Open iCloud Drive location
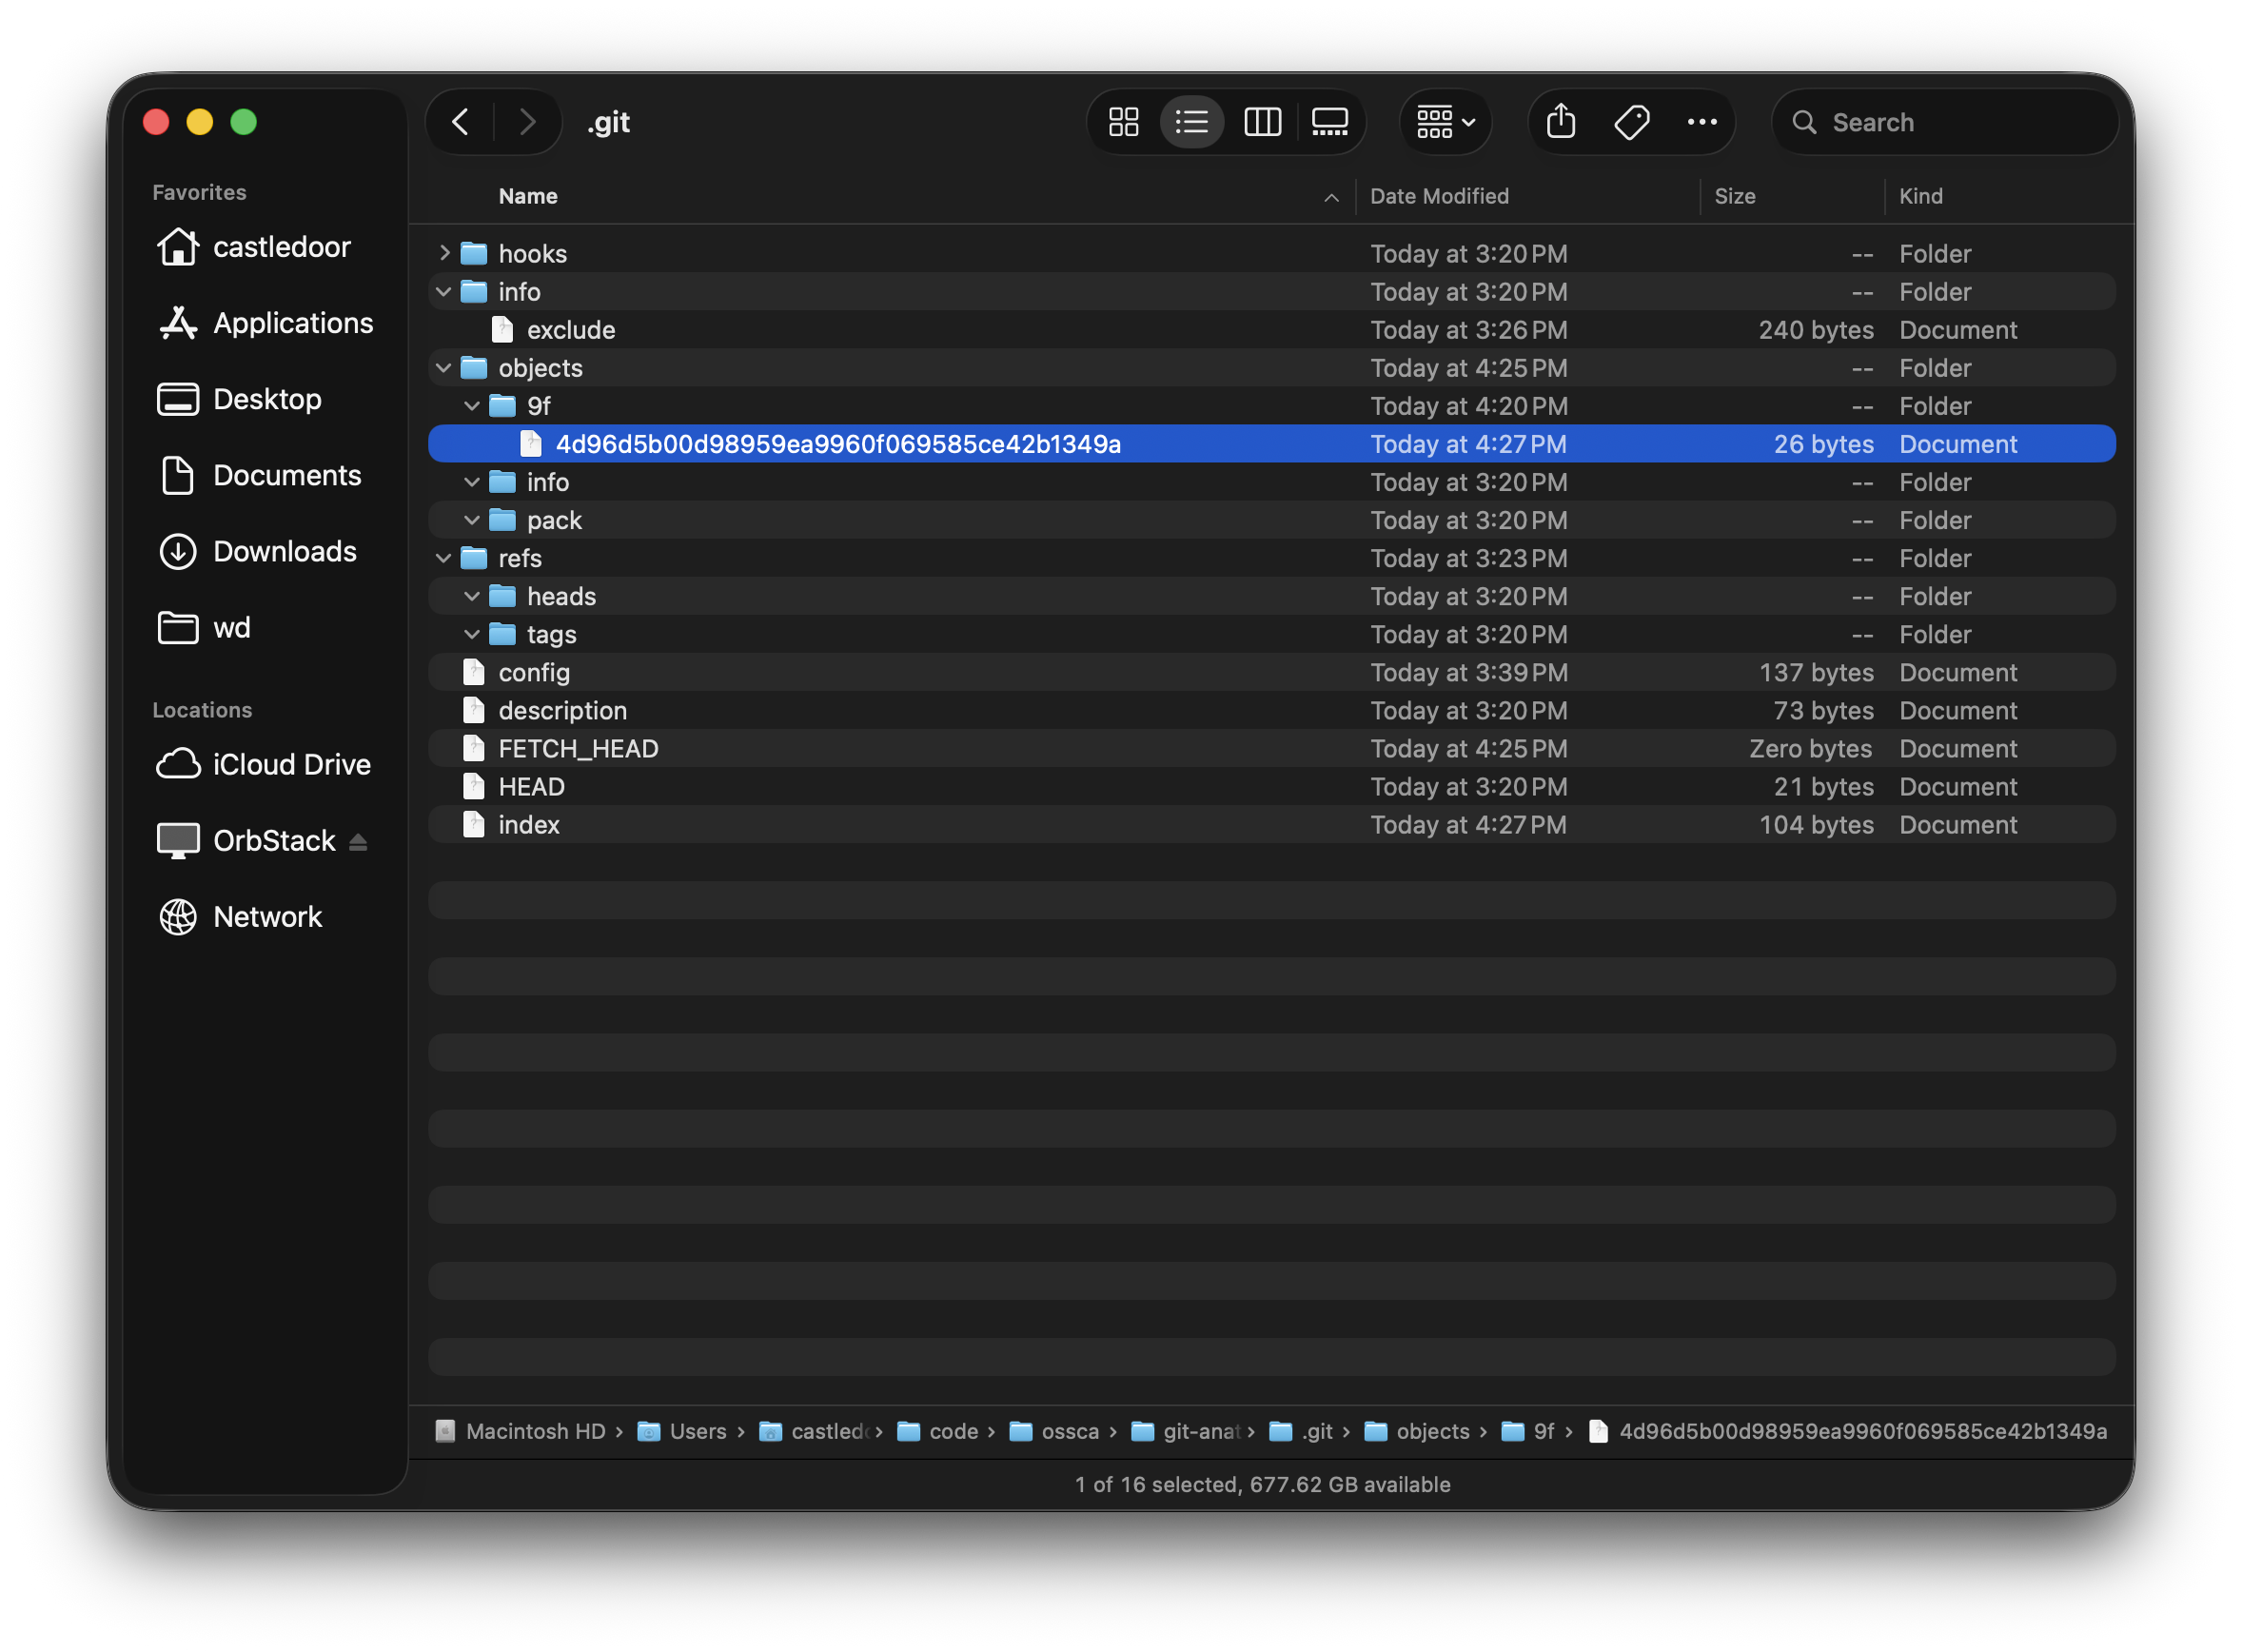2242x1652 pixels. click(291, 764)
